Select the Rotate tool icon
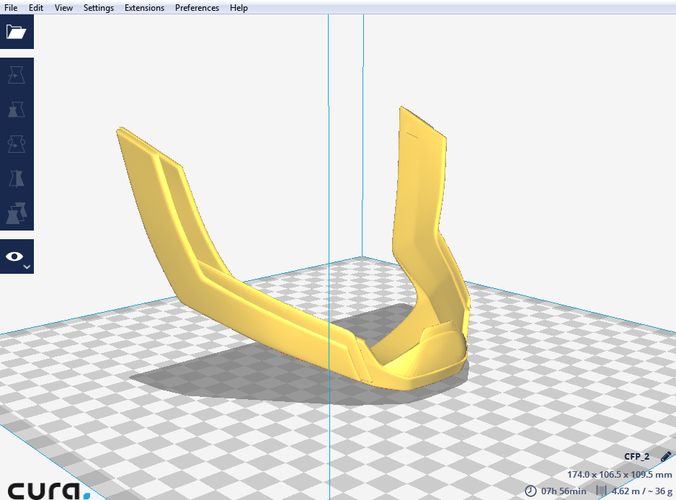The height and width of the screenshot is (500, 676). click(16, 144)
